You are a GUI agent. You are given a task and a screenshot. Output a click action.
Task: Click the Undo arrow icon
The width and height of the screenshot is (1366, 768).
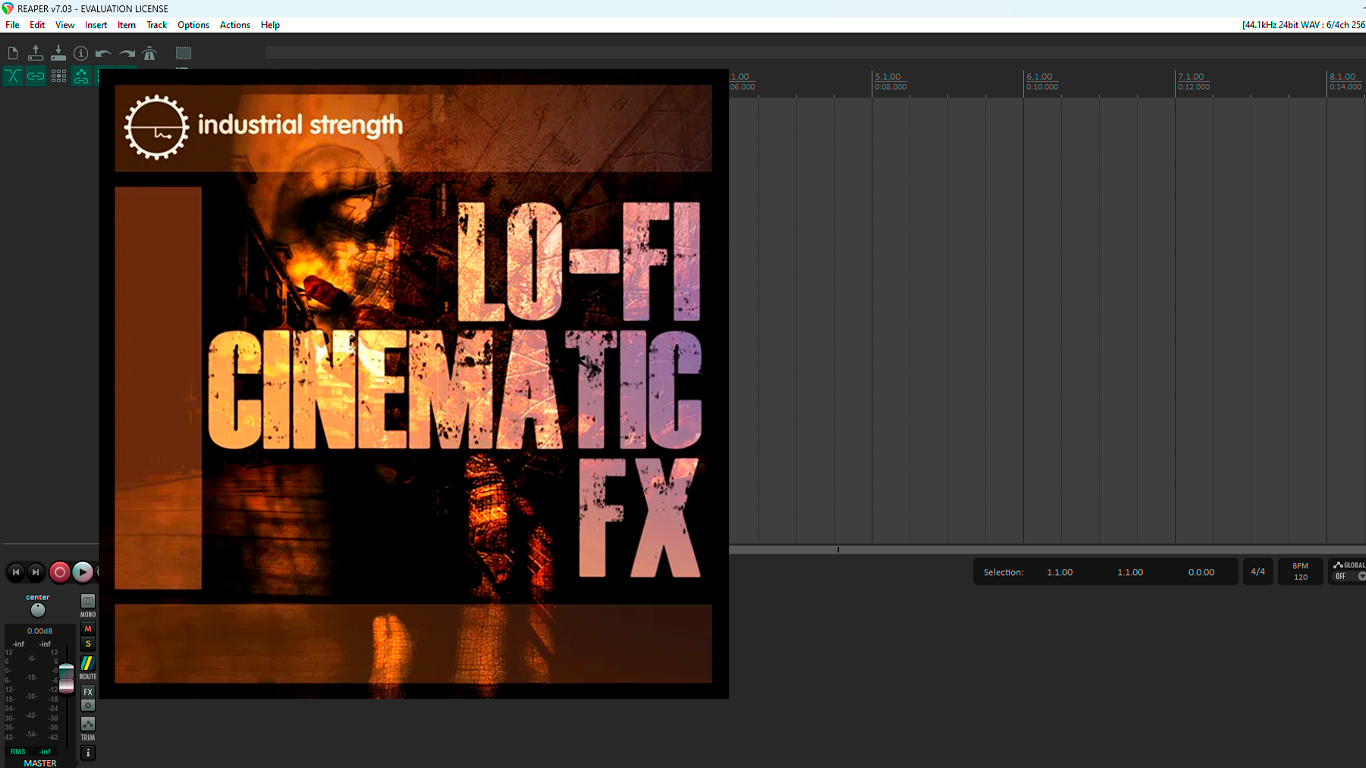pos(103,53)
